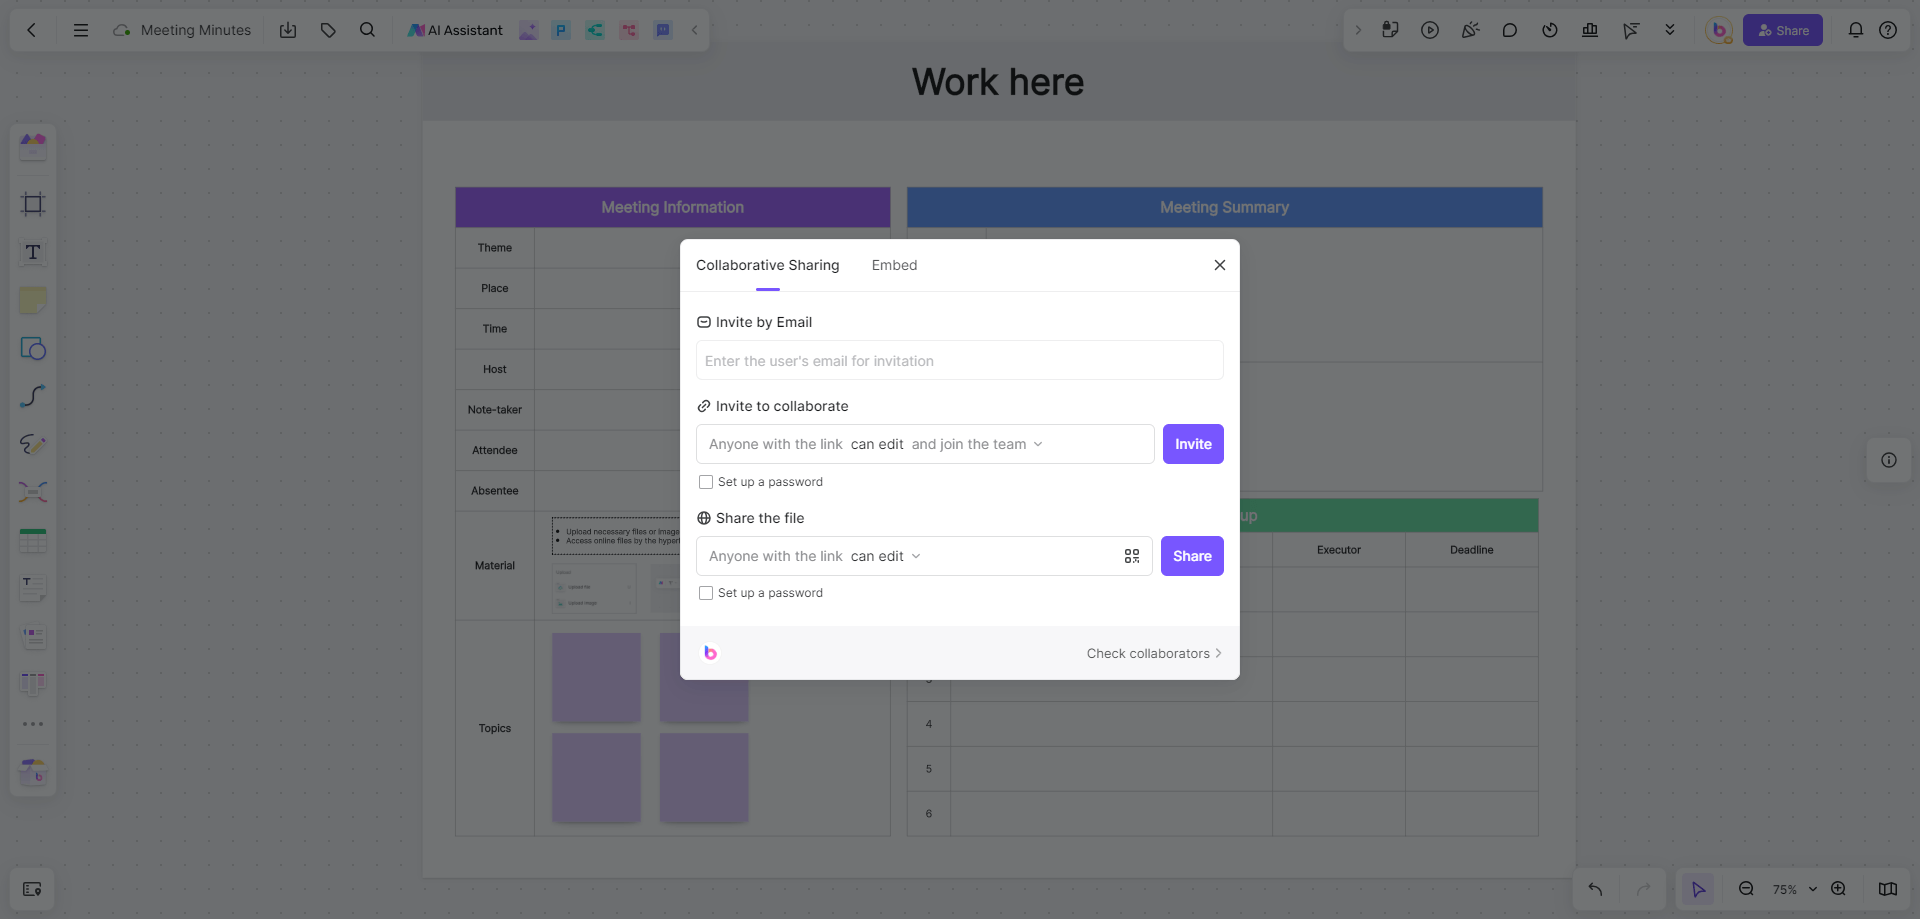
Task: Select the table tool in sidebar
Action: pos(33,541)
